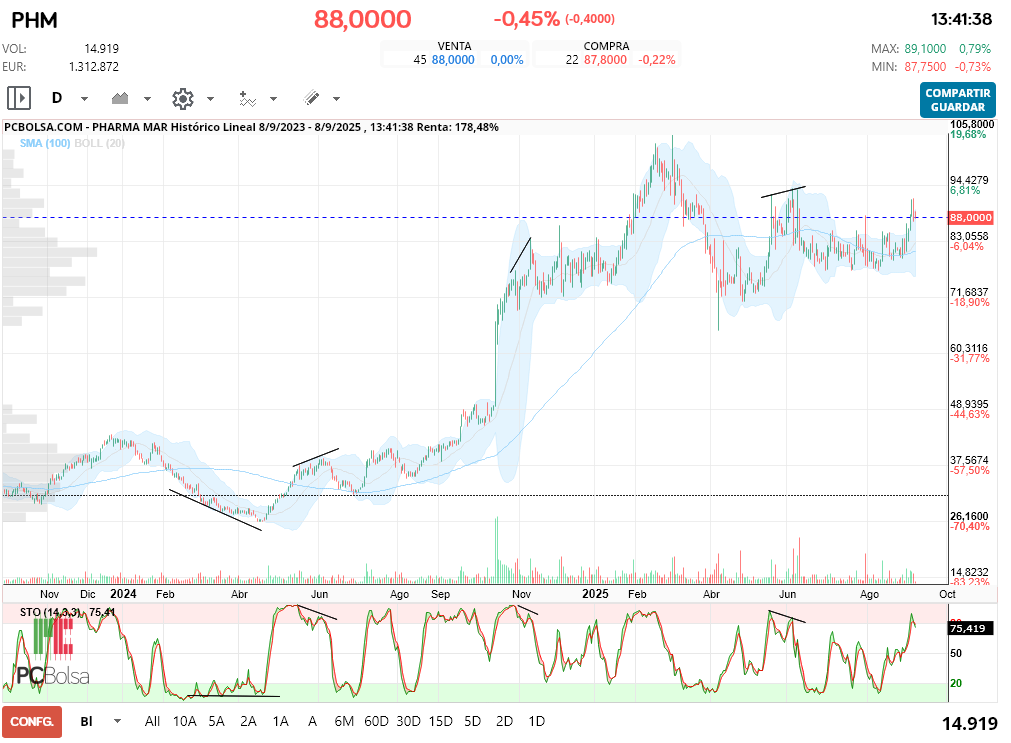Click the area chart type icon

[120, 98]
